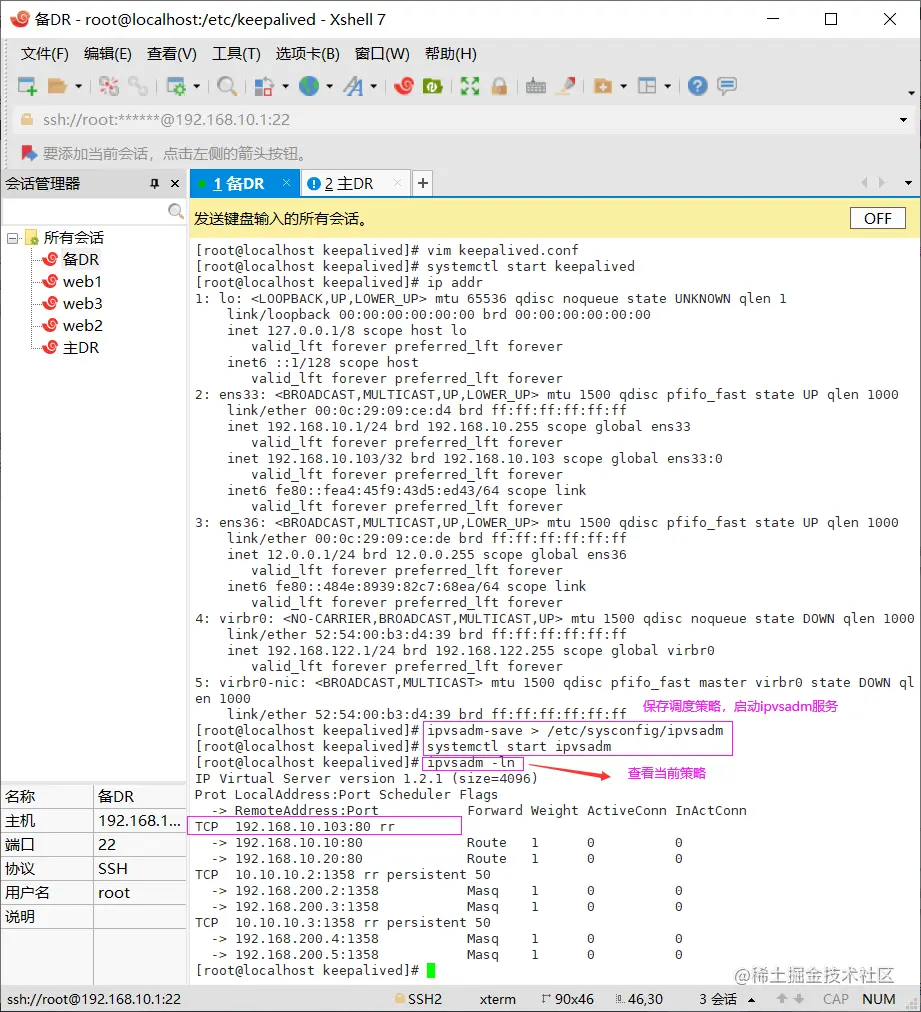
Task: Expand the Open Session dropdown arrow
Action: click(x=78, y=86)
